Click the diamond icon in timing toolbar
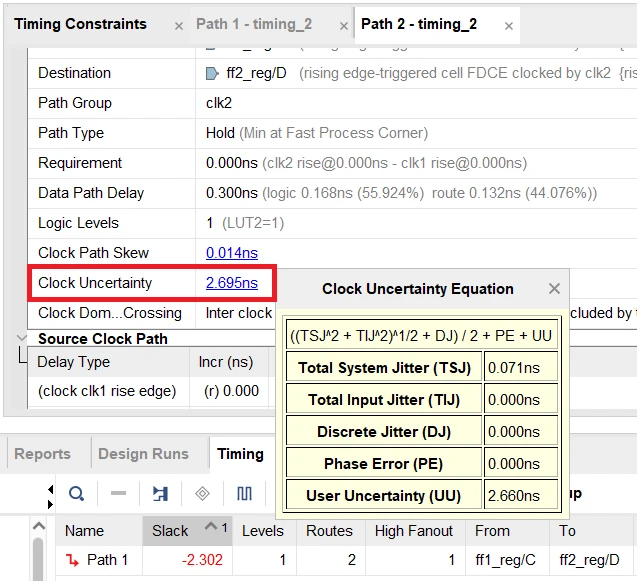 [x=202, y=494]
